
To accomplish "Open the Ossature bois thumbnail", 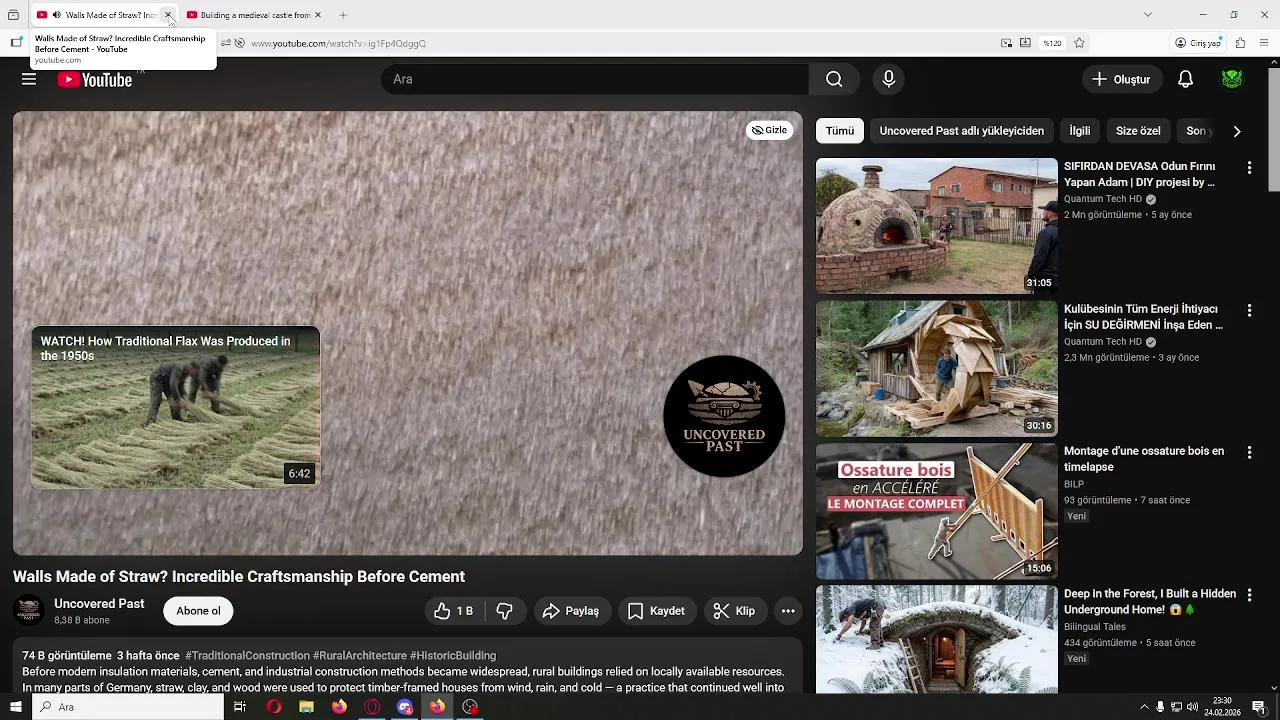I will tap(936, 511).
